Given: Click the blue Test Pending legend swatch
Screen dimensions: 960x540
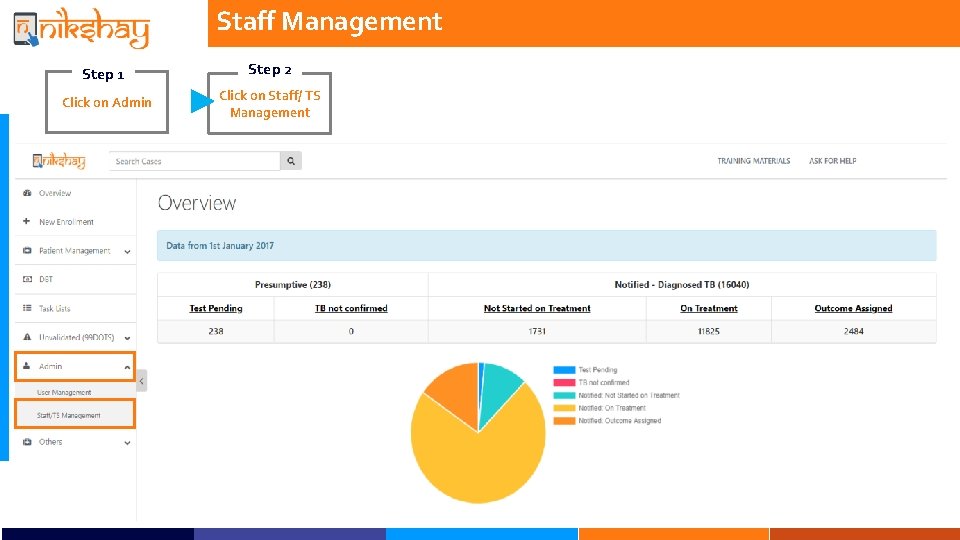Looking at the screenshot, I should coord(564,370).
